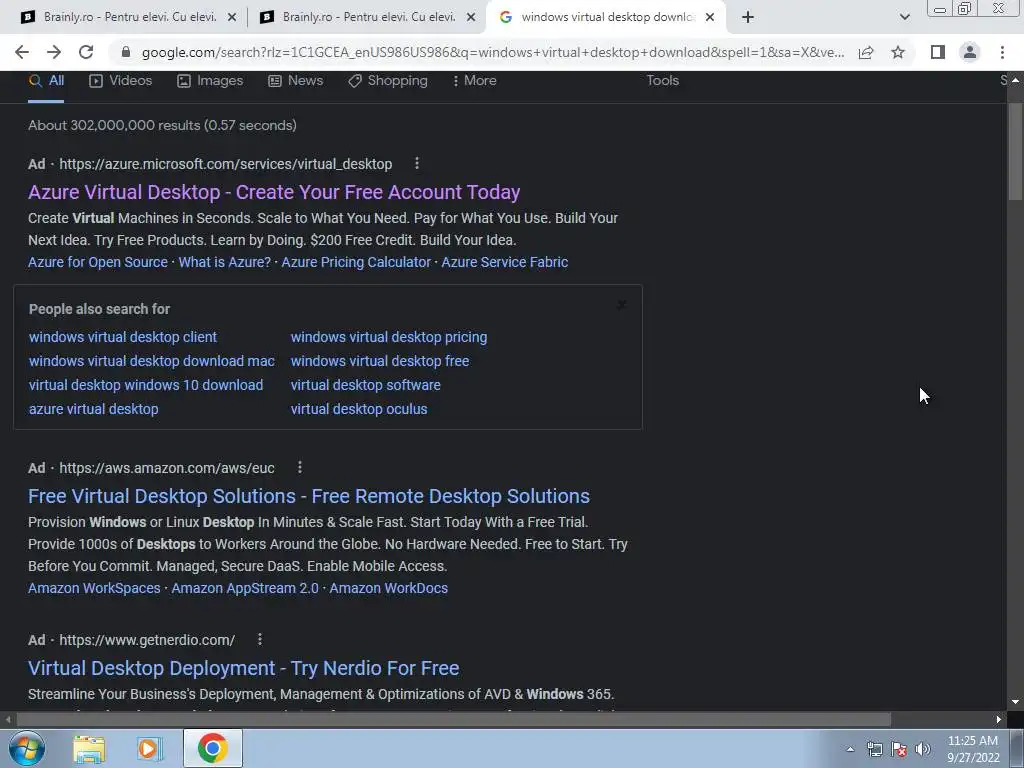1024x768 pixels.
Task: Open options for the getnerdio.com ad
Action: (260, 639)
